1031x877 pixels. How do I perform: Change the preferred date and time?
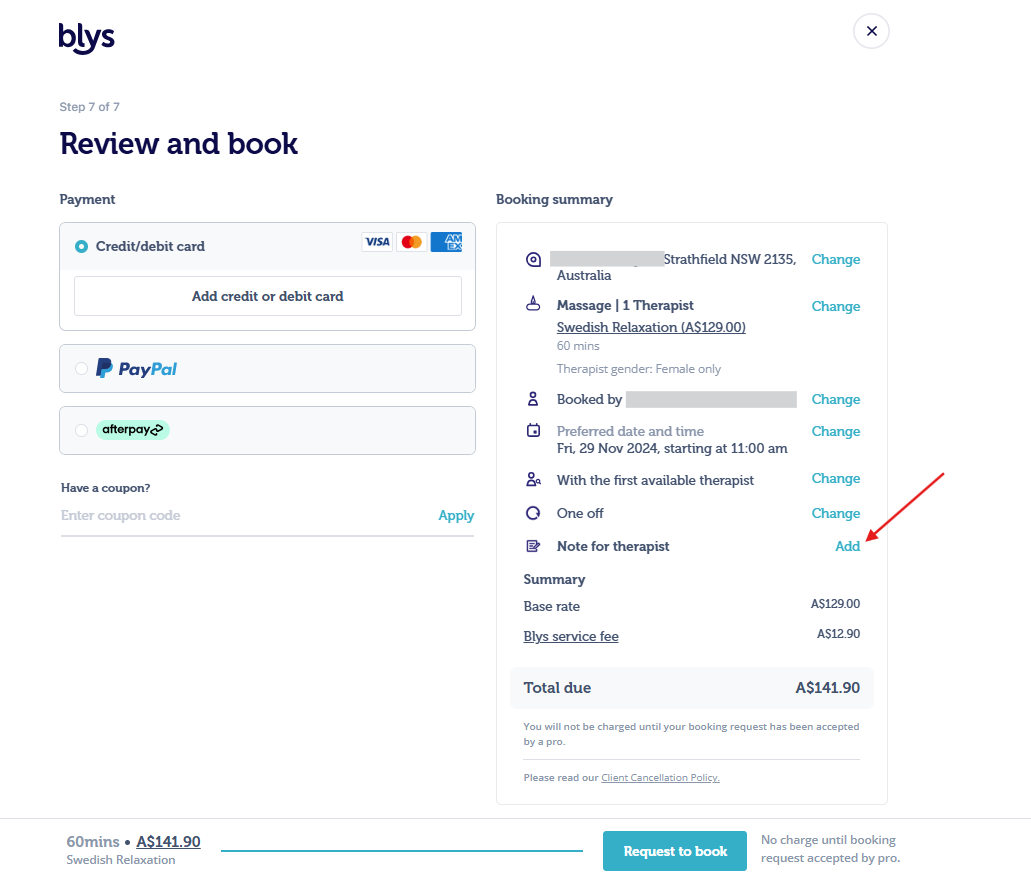pos(836,431)
